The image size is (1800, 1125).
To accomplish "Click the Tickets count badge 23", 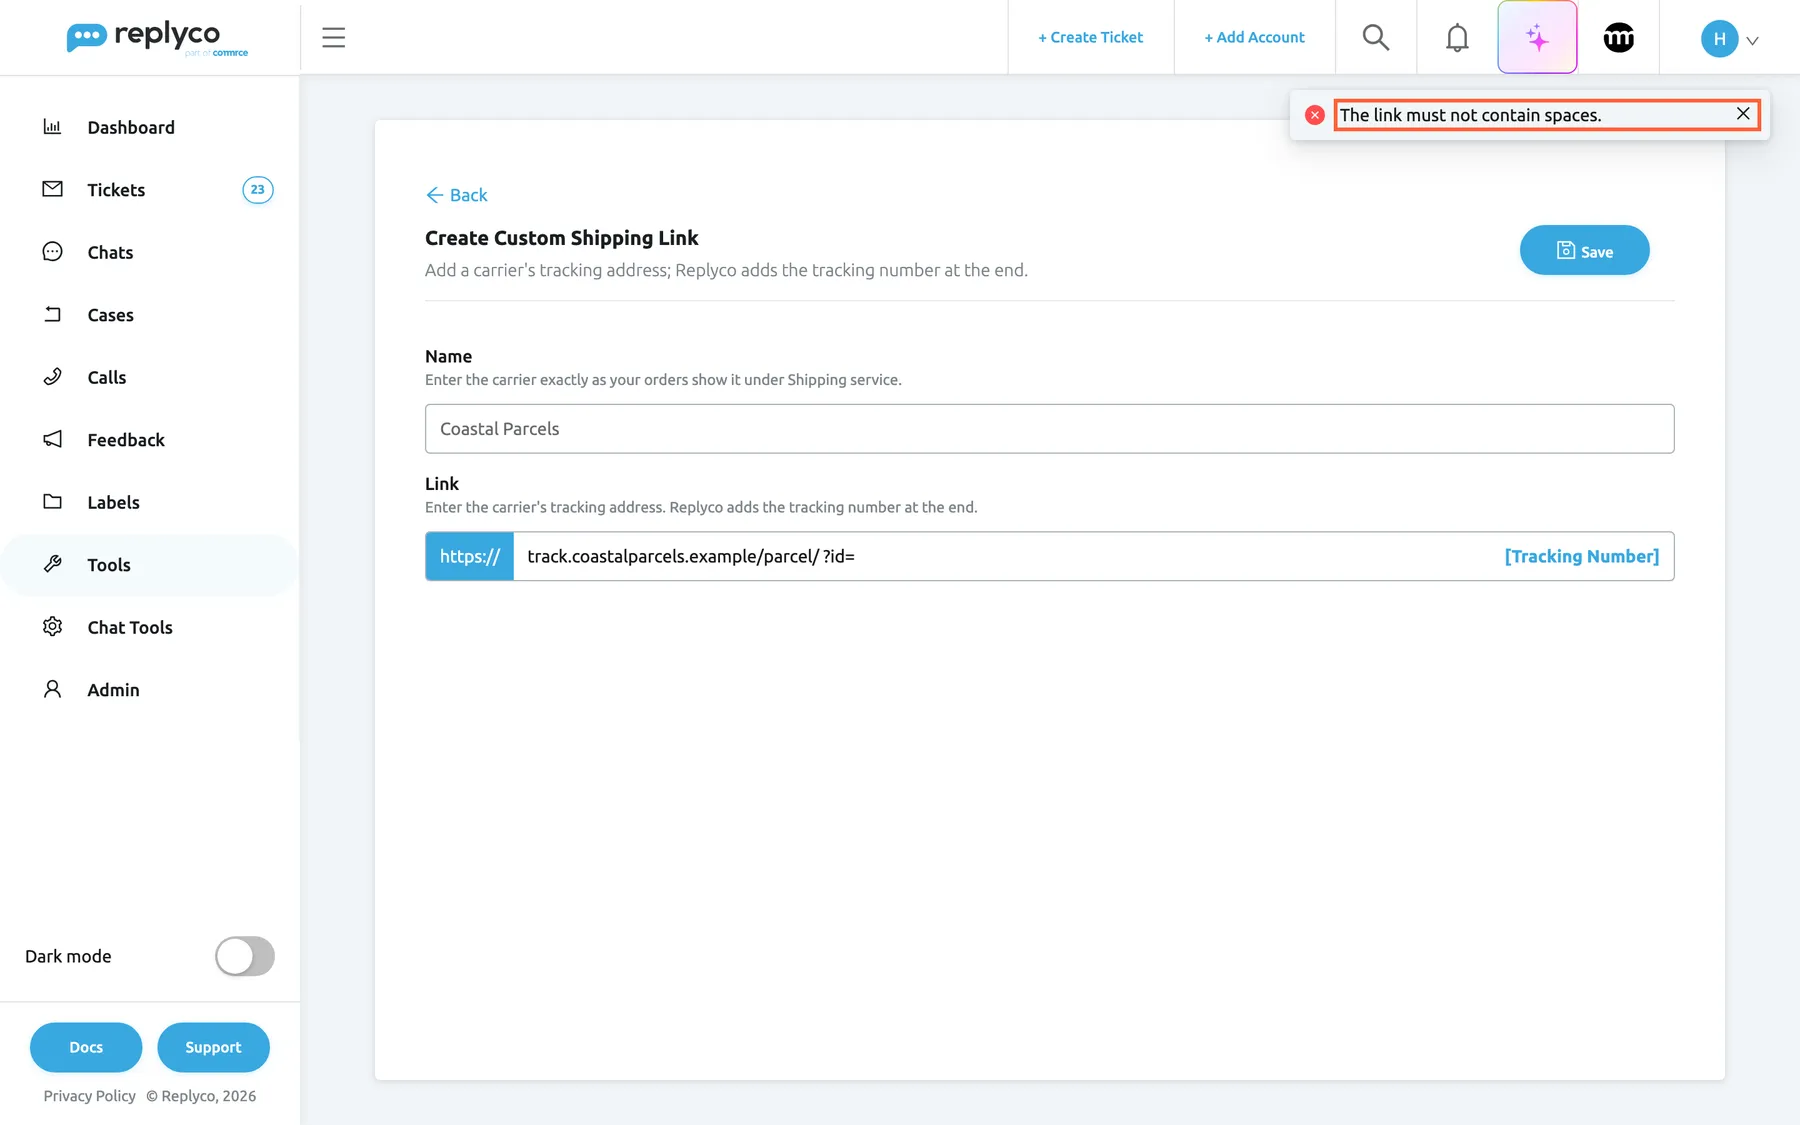I will (258, 190).
